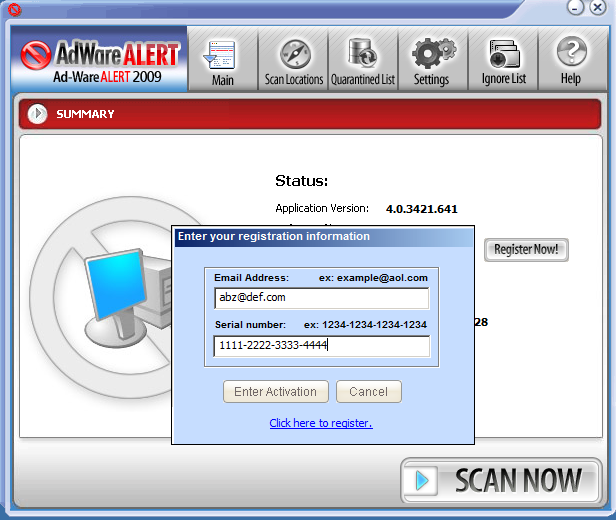Open the Ignore List icon

(504, 54)
